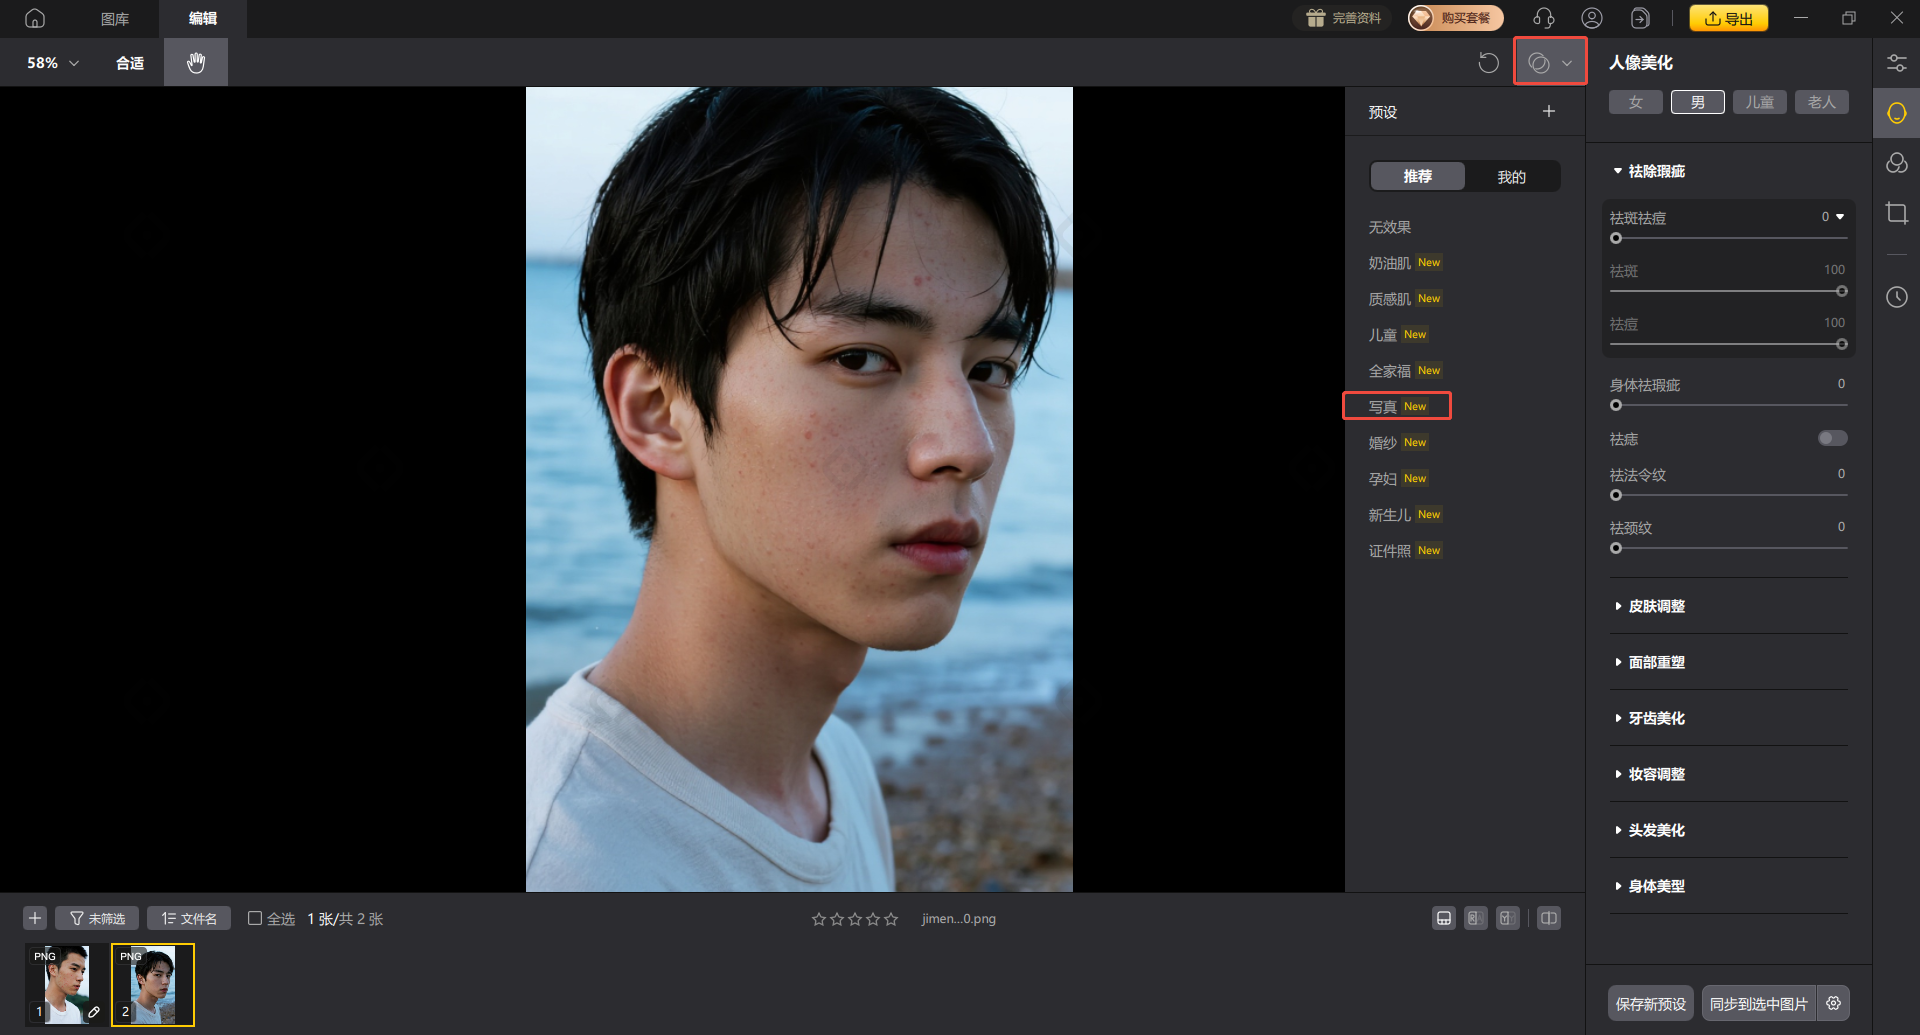Toggle the 祛痣 switch
Image resolution: width=1920 pixels, height=1035 pixels.
pos(1832,438)
